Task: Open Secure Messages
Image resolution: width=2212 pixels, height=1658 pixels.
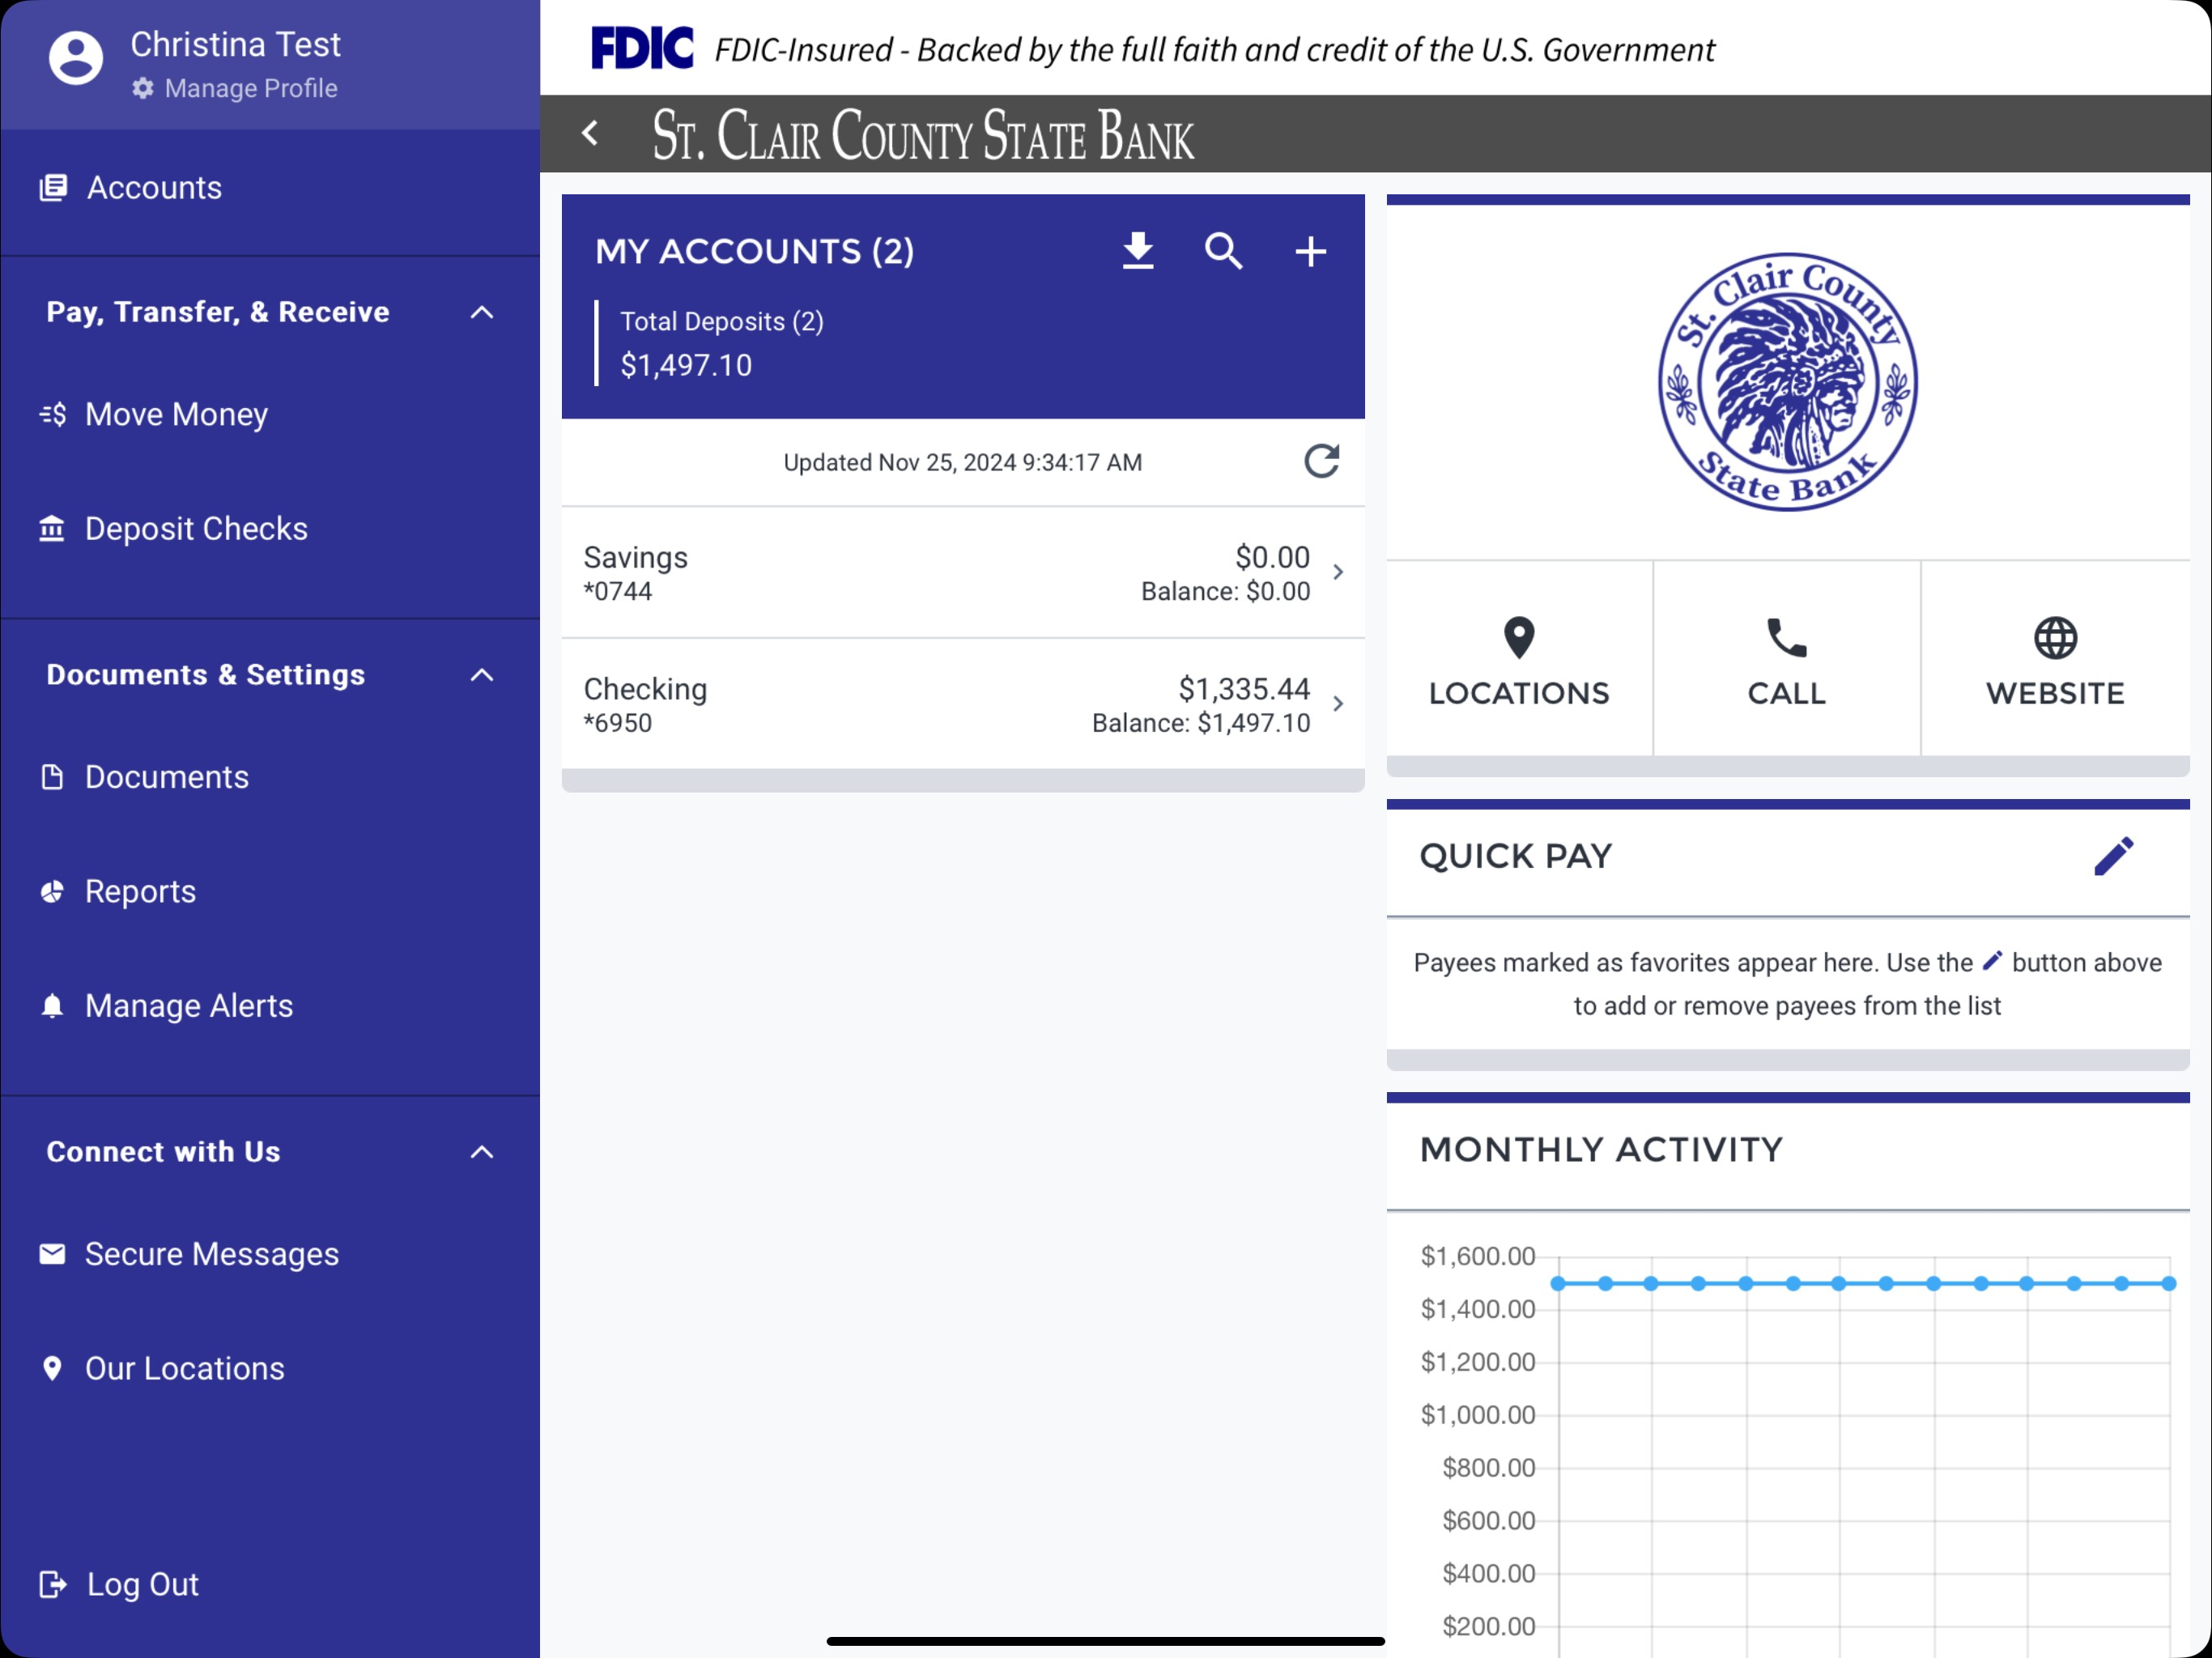Action: tap(270, 1254)
